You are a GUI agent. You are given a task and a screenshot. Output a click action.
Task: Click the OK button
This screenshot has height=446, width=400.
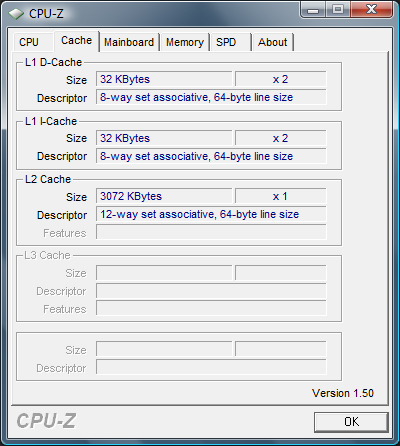pos(351,422)
